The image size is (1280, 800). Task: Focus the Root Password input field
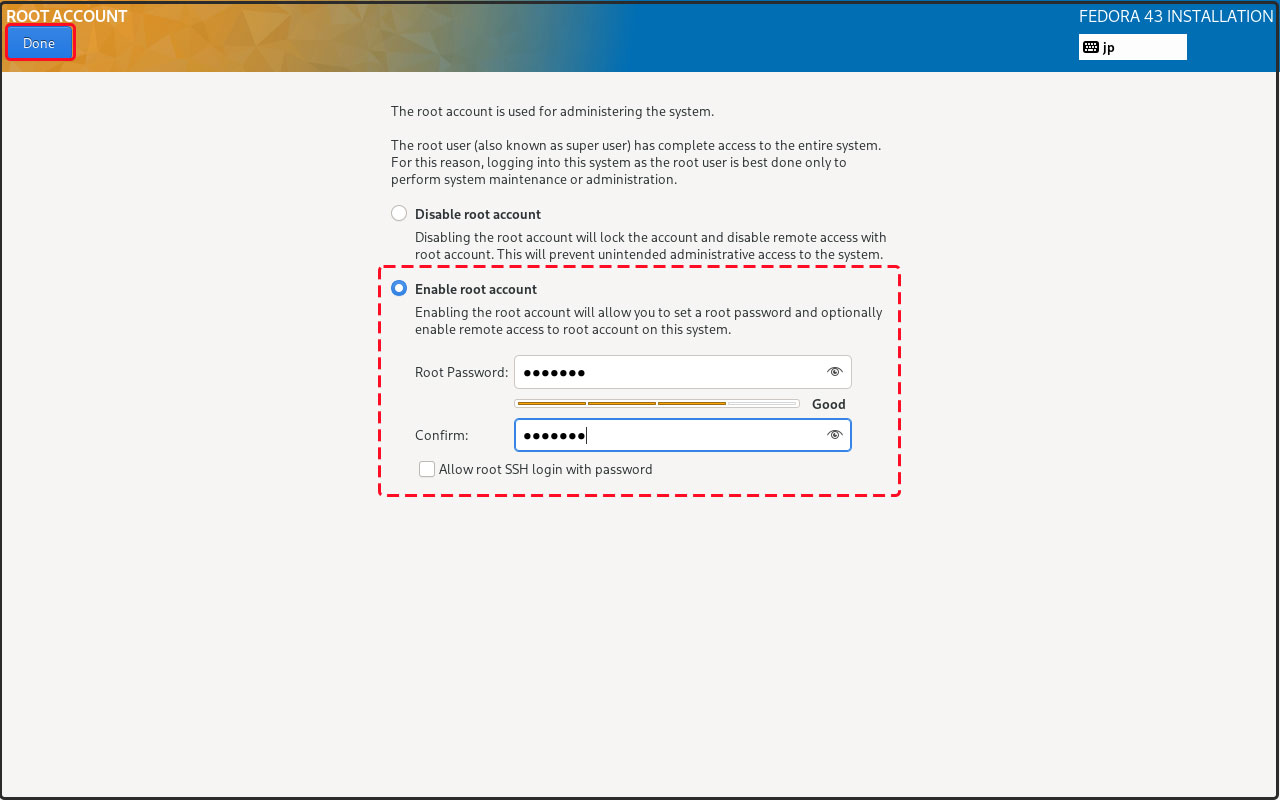click(665, 372)
